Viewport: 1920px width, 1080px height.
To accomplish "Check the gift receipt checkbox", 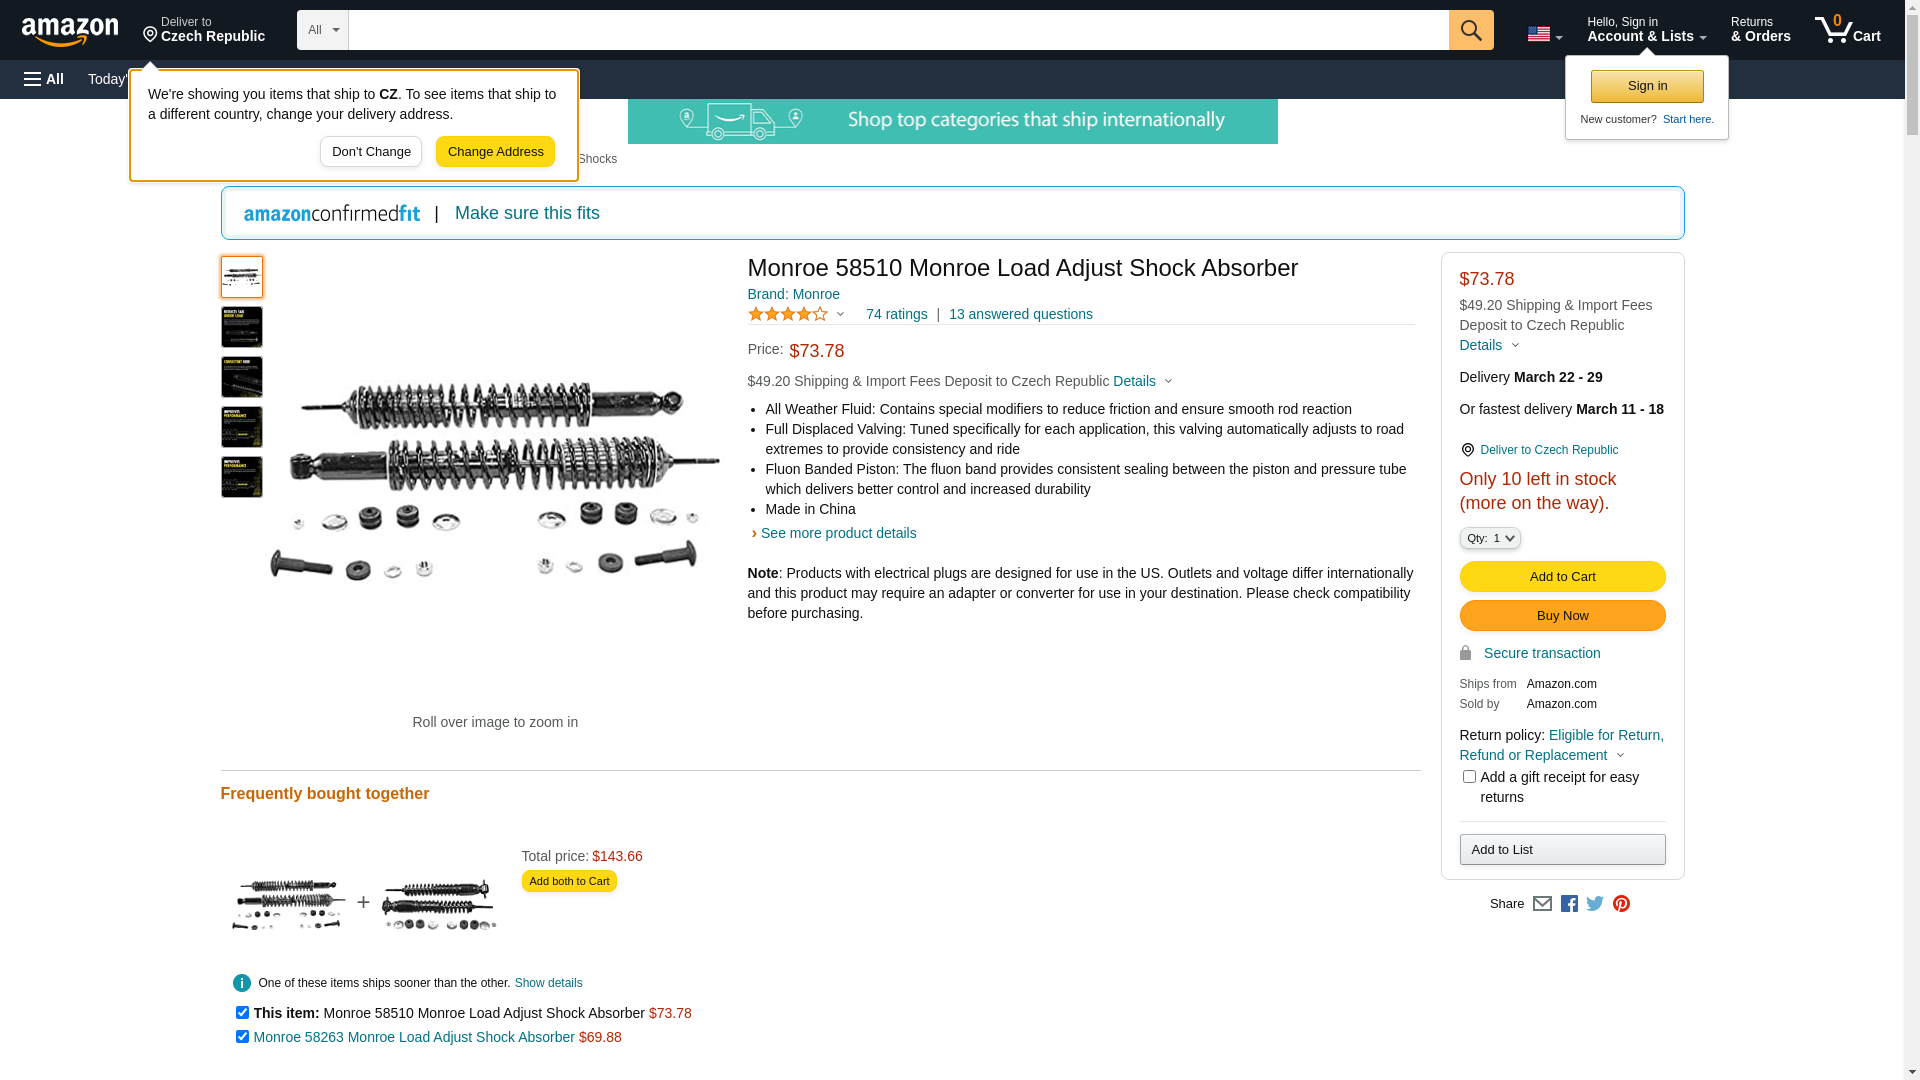I will 1469,777.
